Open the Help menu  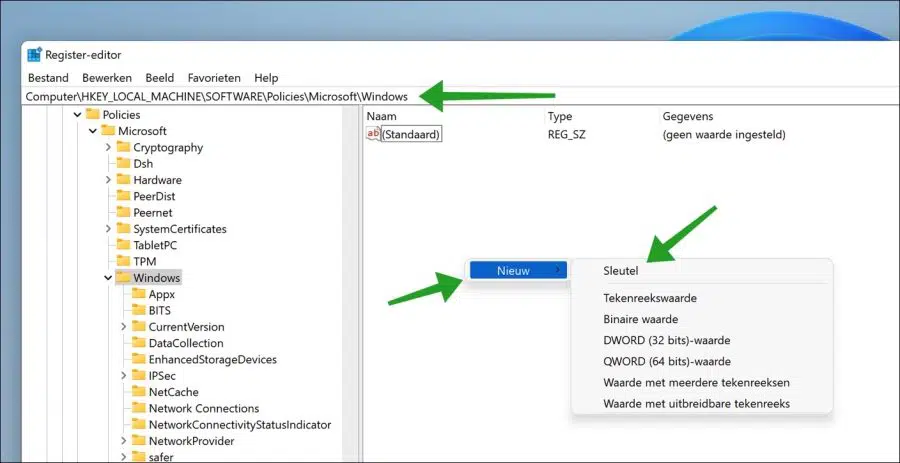pyautogui.click(x=266, y=78)
